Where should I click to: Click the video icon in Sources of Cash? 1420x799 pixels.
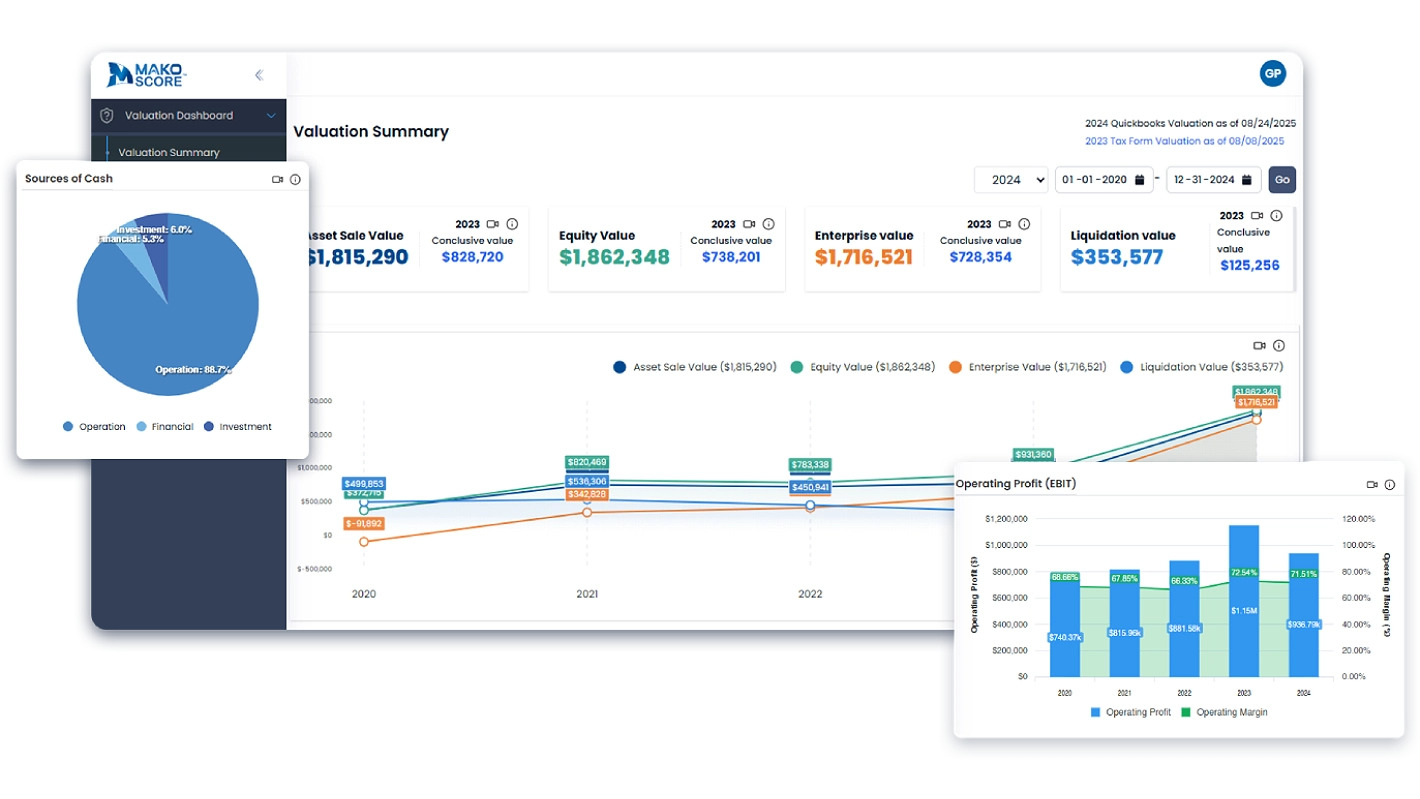coord(277,180)
